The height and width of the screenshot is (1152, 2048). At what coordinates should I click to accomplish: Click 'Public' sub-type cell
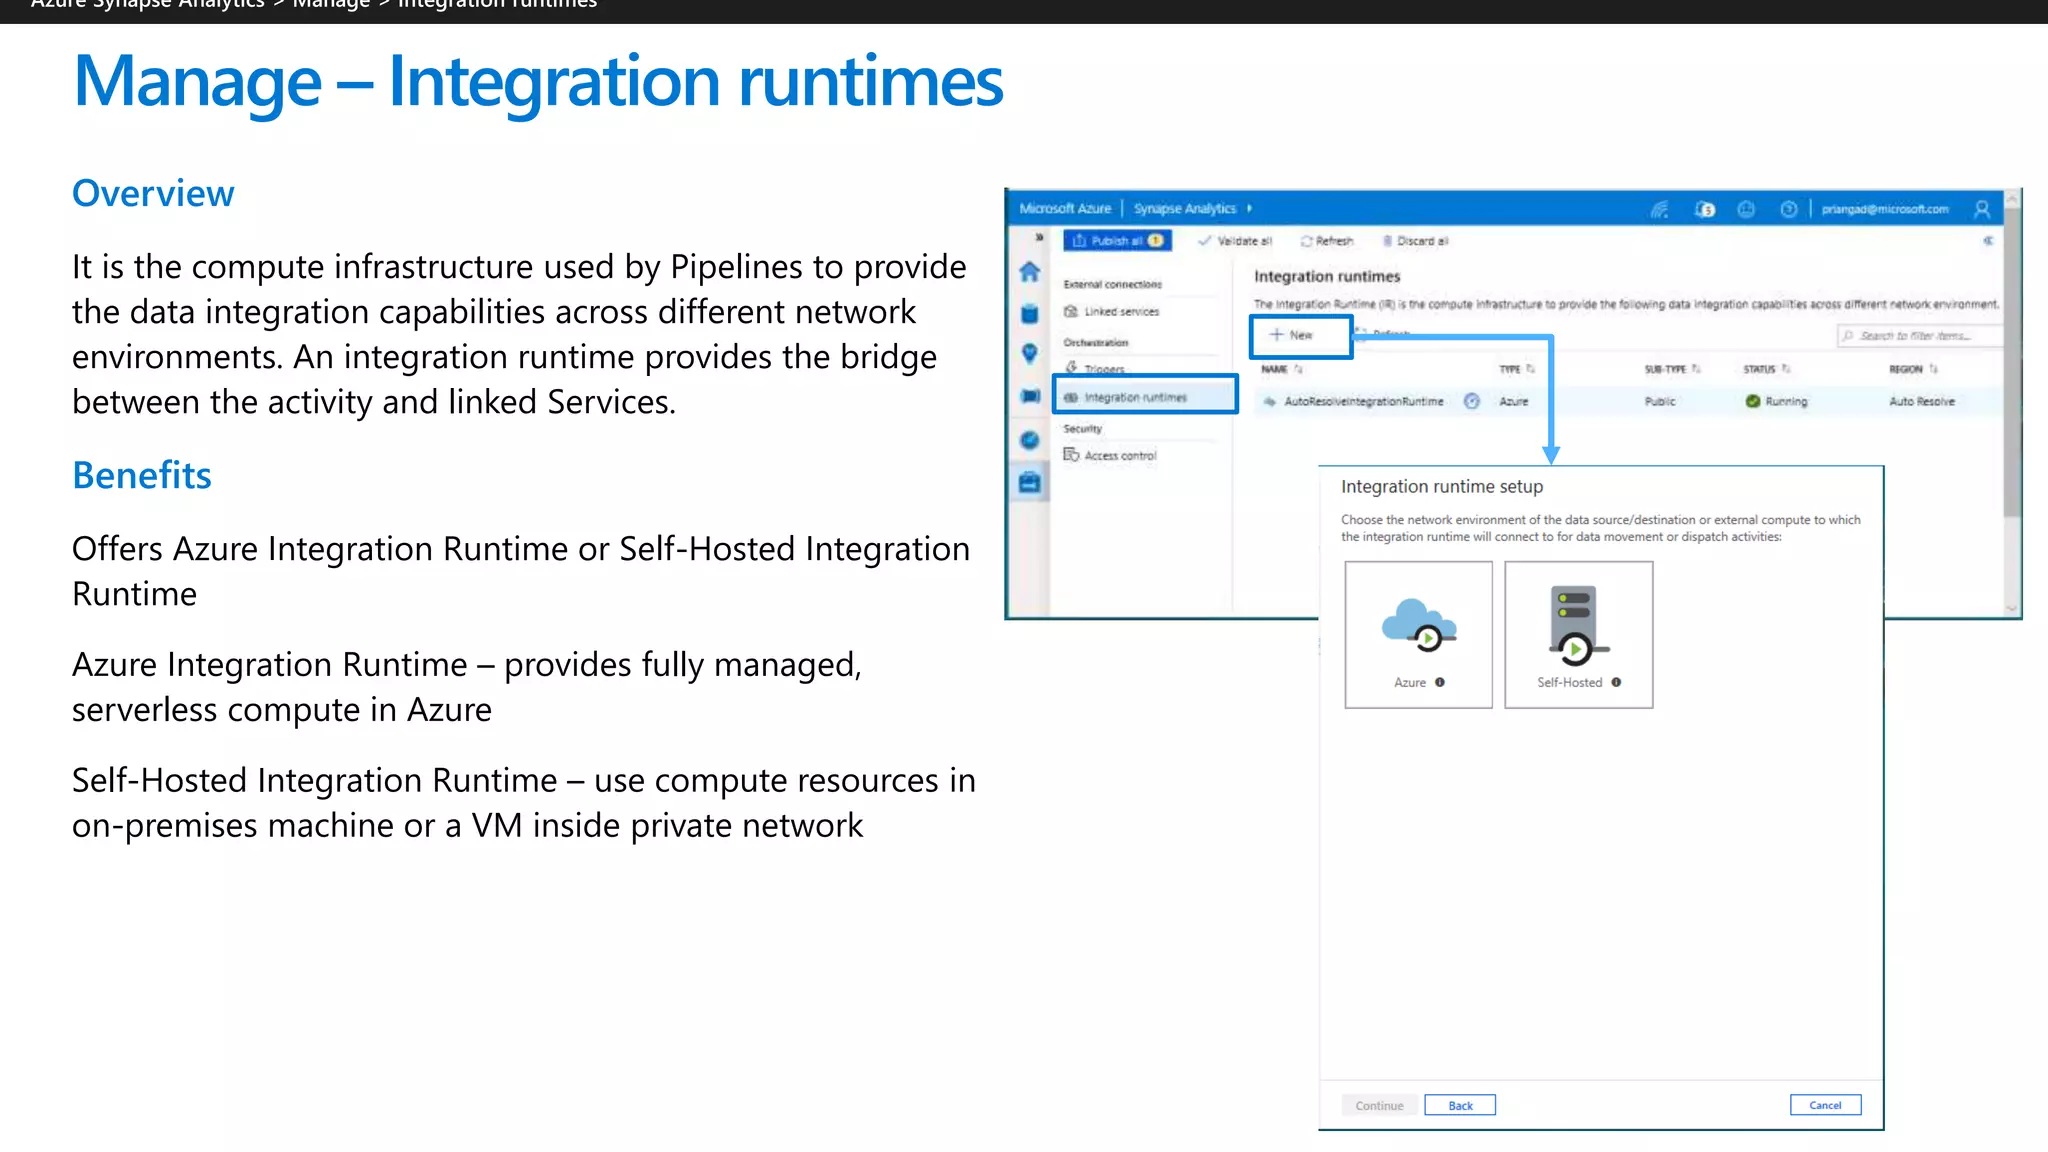pyautogui.click(x=1660, y=401)
